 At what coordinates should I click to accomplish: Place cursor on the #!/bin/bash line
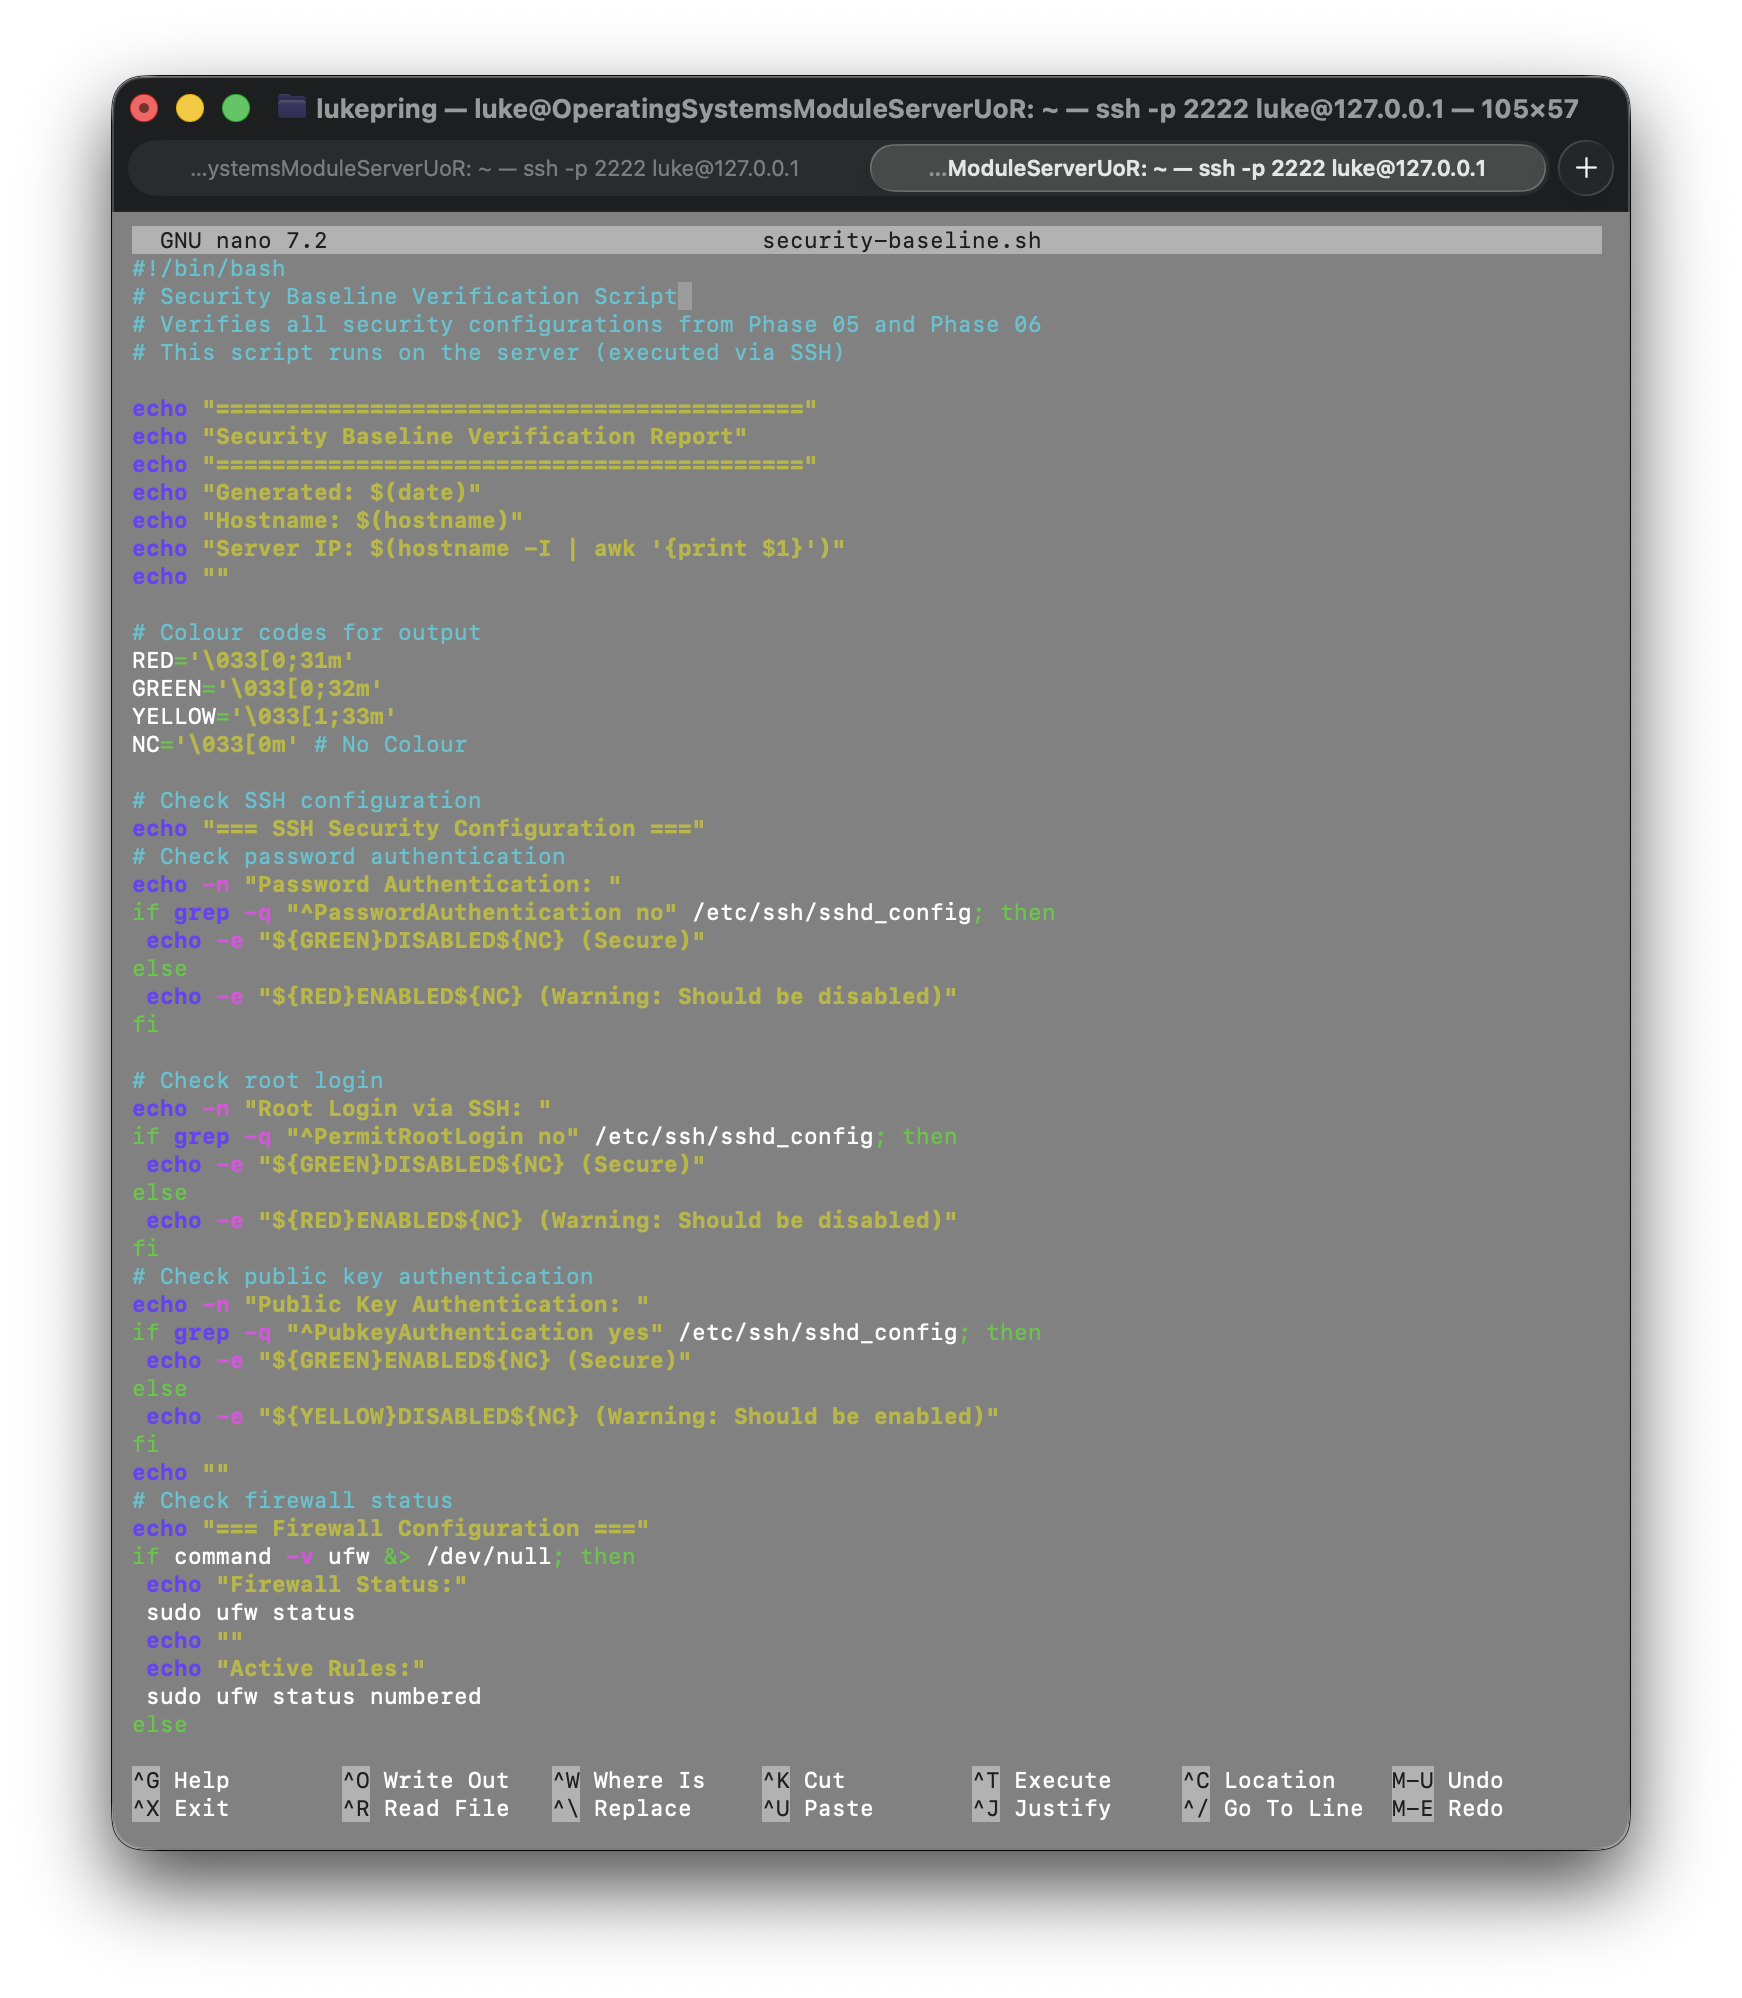coord(209,269)
